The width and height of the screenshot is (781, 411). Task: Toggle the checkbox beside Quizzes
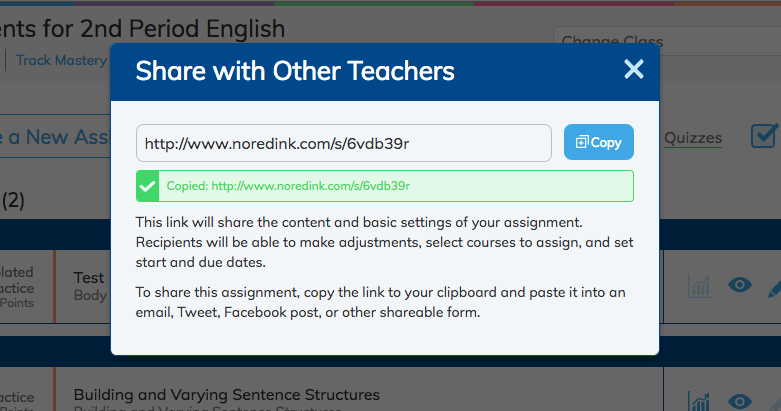(764, 136)
